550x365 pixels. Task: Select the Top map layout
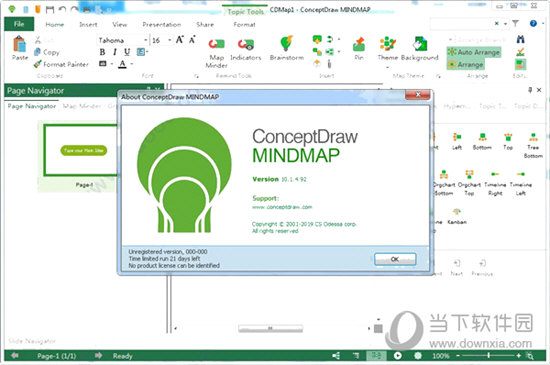pyautogui.click(x=508, y=141)
